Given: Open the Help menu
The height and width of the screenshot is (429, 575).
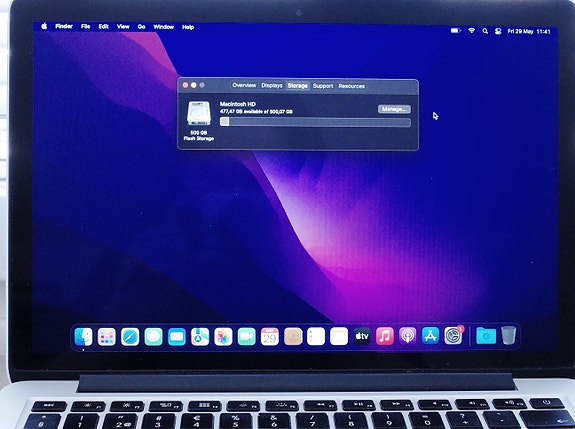Looking at the screenshot, I should 188,27.
